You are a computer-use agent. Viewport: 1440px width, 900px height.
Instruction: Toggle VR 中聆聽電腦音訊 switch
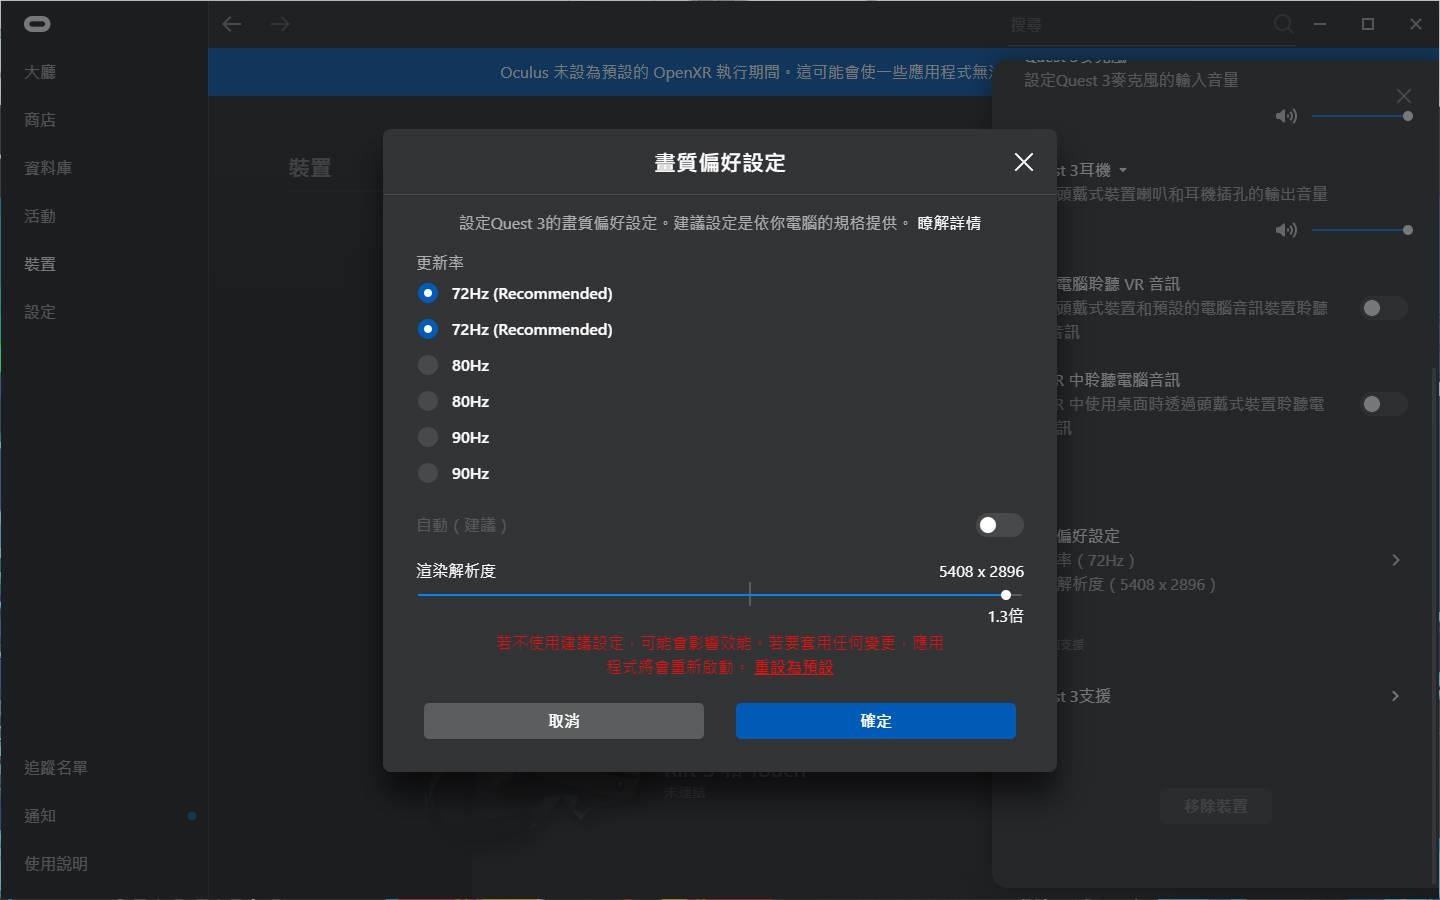[1384, 404]
